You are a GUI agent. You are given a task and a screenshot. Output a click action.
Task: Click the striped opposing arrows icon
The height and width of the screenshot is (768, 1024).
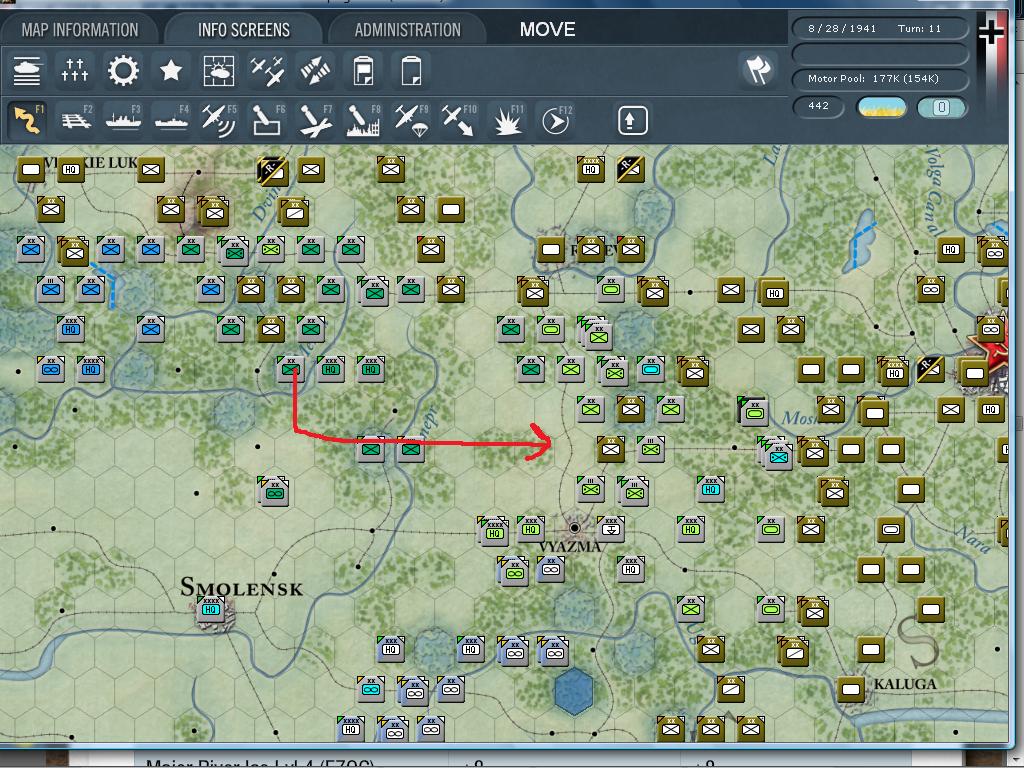[315, 71]
